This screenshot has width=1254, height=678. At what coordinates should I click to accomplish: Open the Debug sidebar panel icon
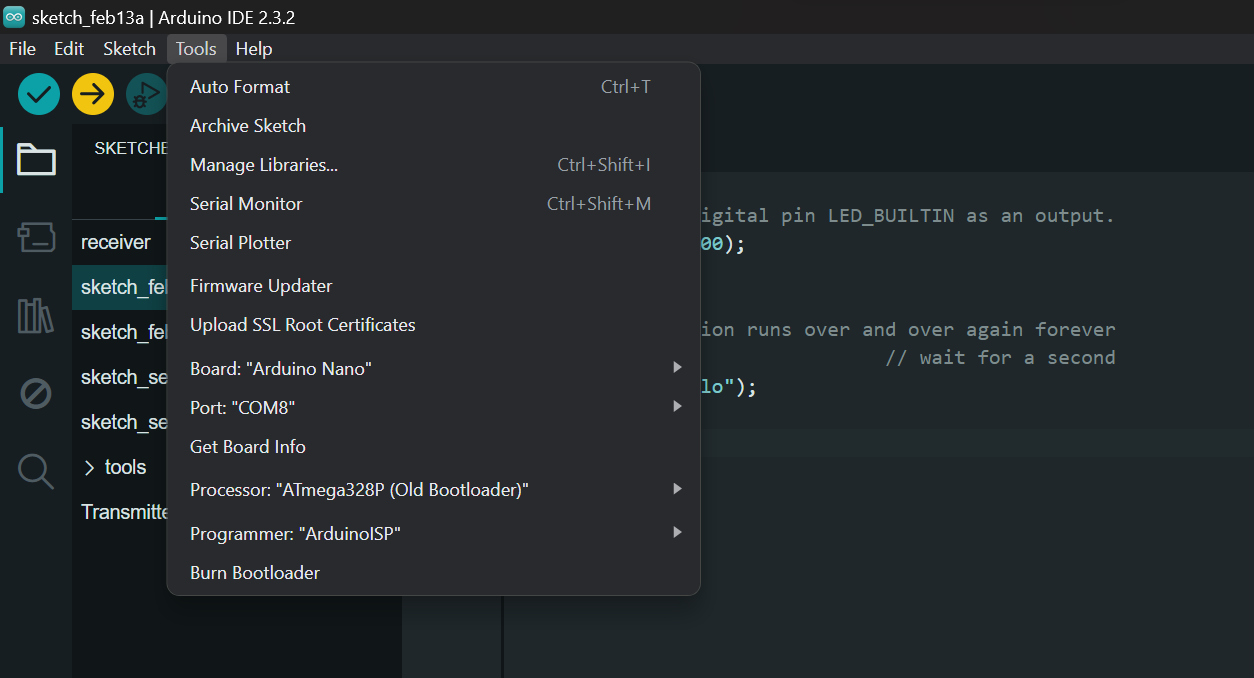pos(35,393)
